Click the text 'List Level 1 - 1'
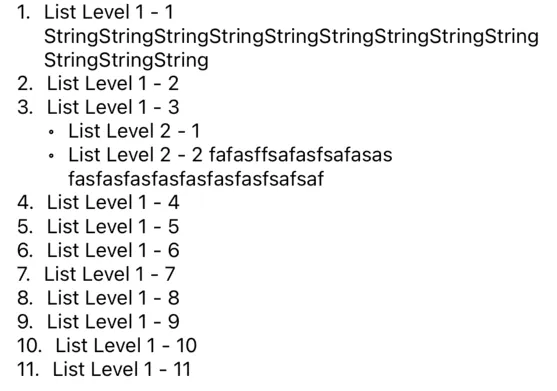This screenshot has height=391, width=557. 109,12
